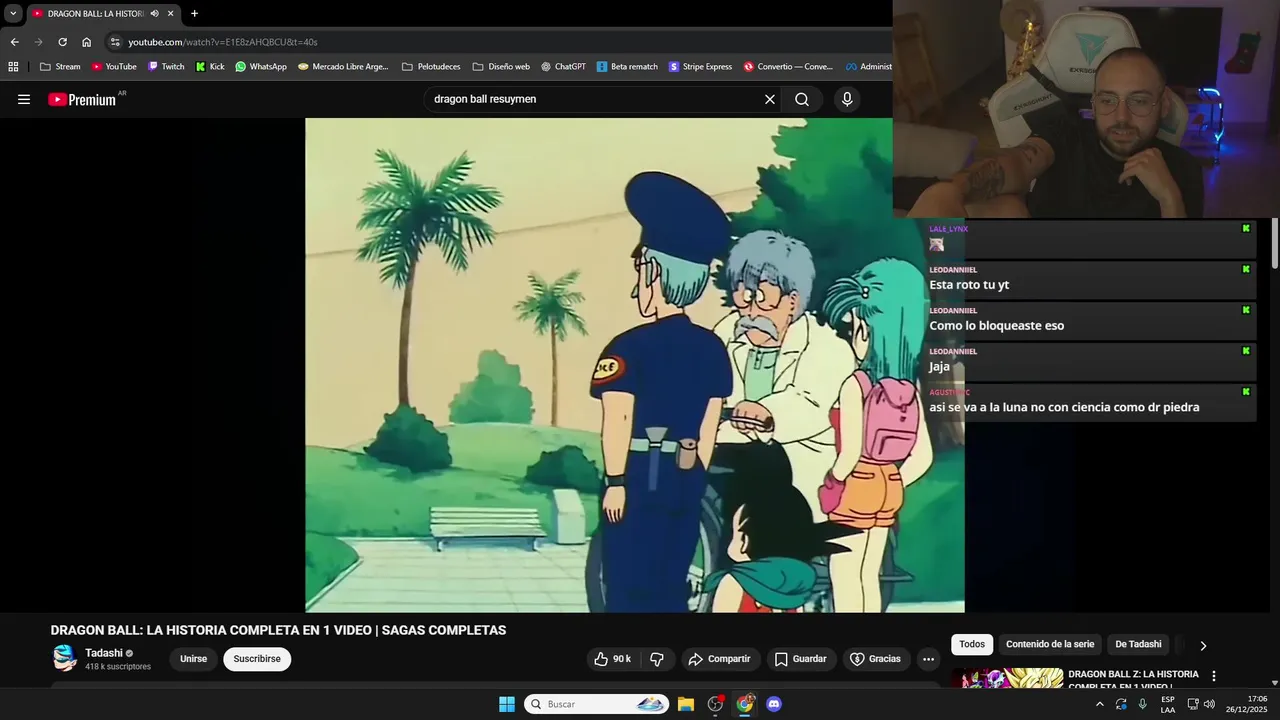1280x720 pixels.
Task: Open the Diseño web bookmark folder
Action: point(501,67)
